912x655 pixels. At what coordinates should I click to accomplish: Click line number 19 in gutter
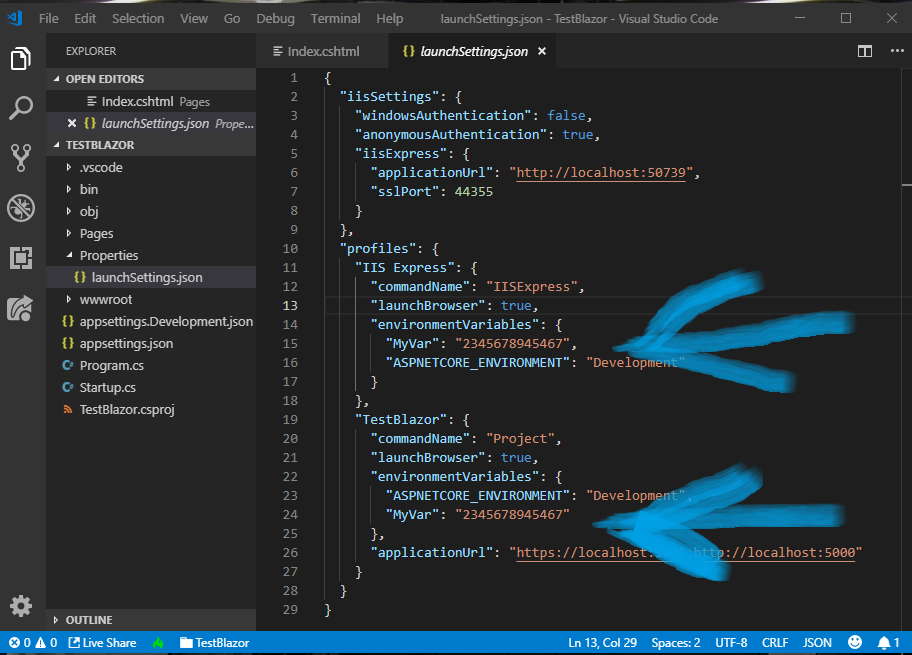[290, 419]
